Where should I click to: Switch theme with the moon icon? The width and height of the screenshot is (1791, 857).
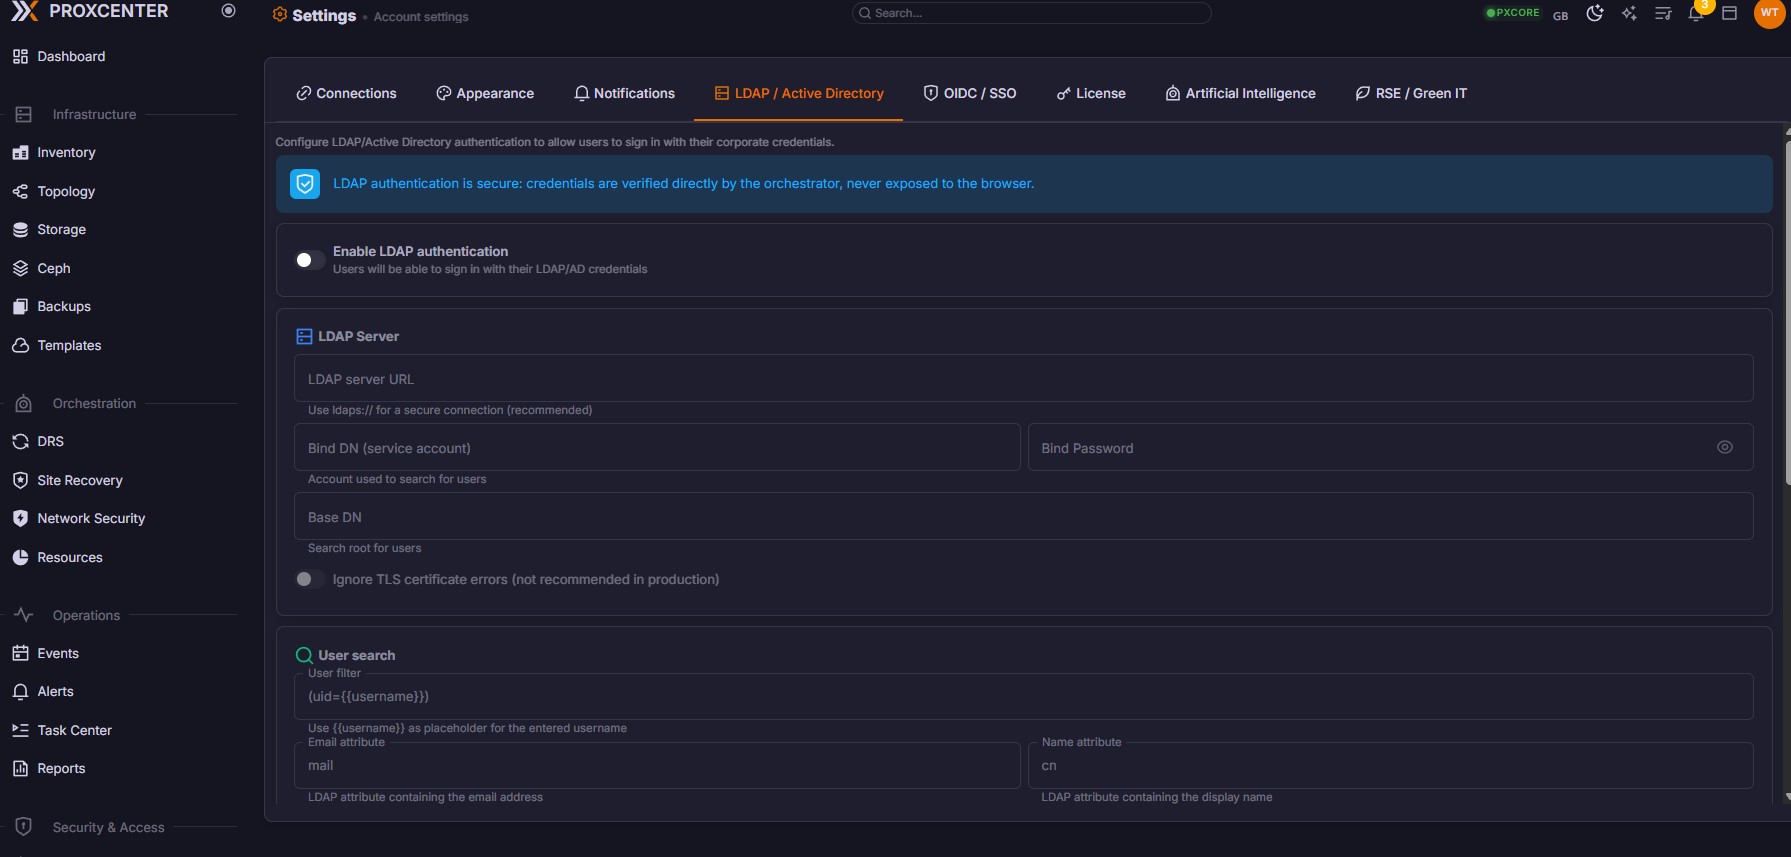(x=1595, y=14)
